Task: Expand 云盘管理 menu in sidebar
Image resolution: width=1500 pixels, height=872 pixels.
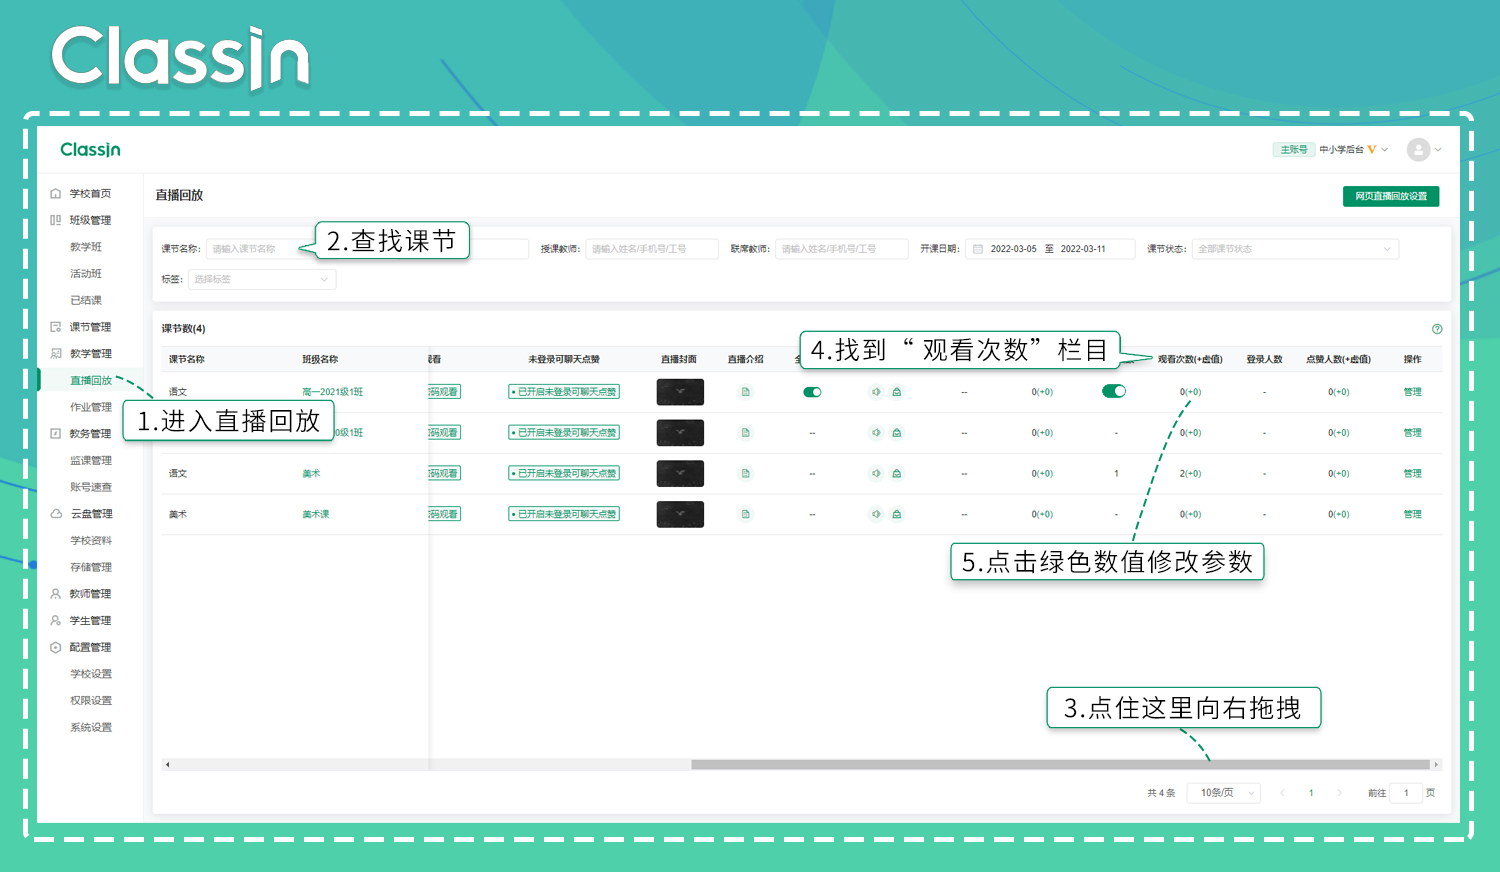Action: (x=90, y=513)
